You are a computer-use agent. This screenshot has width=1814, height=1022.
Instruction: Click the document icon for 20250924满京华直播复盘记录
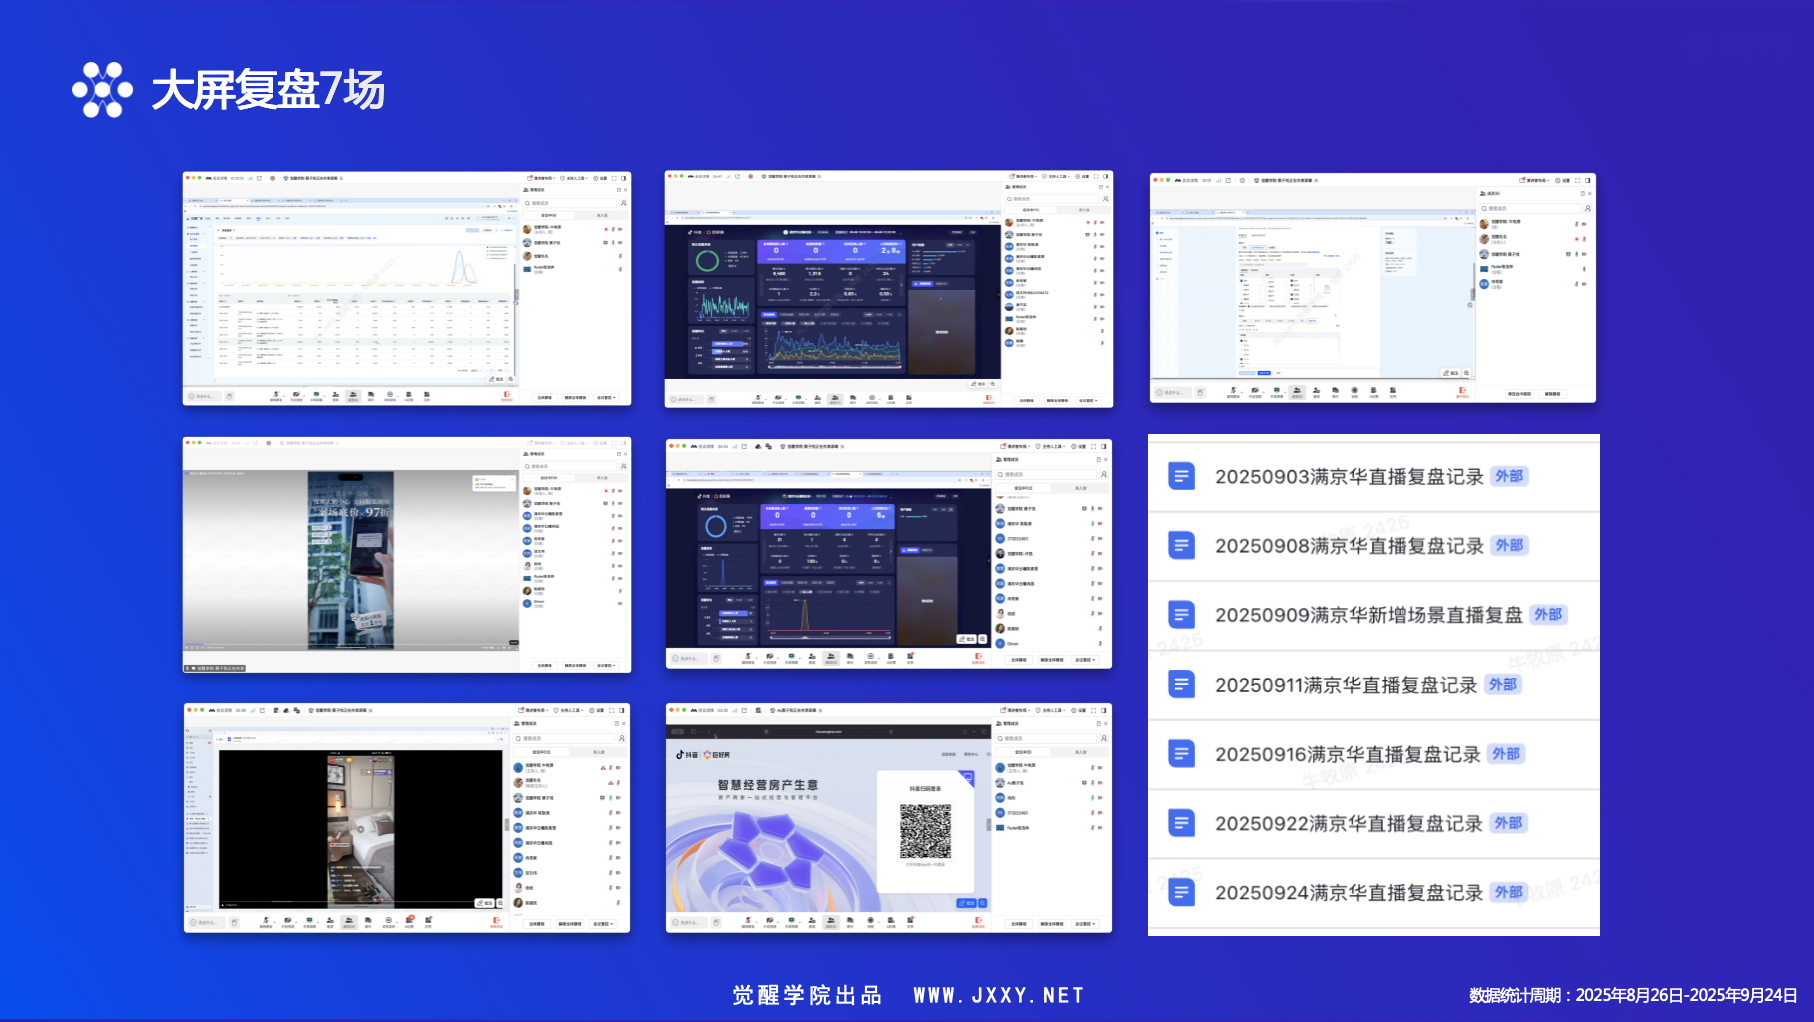(x=1181, y=892)
